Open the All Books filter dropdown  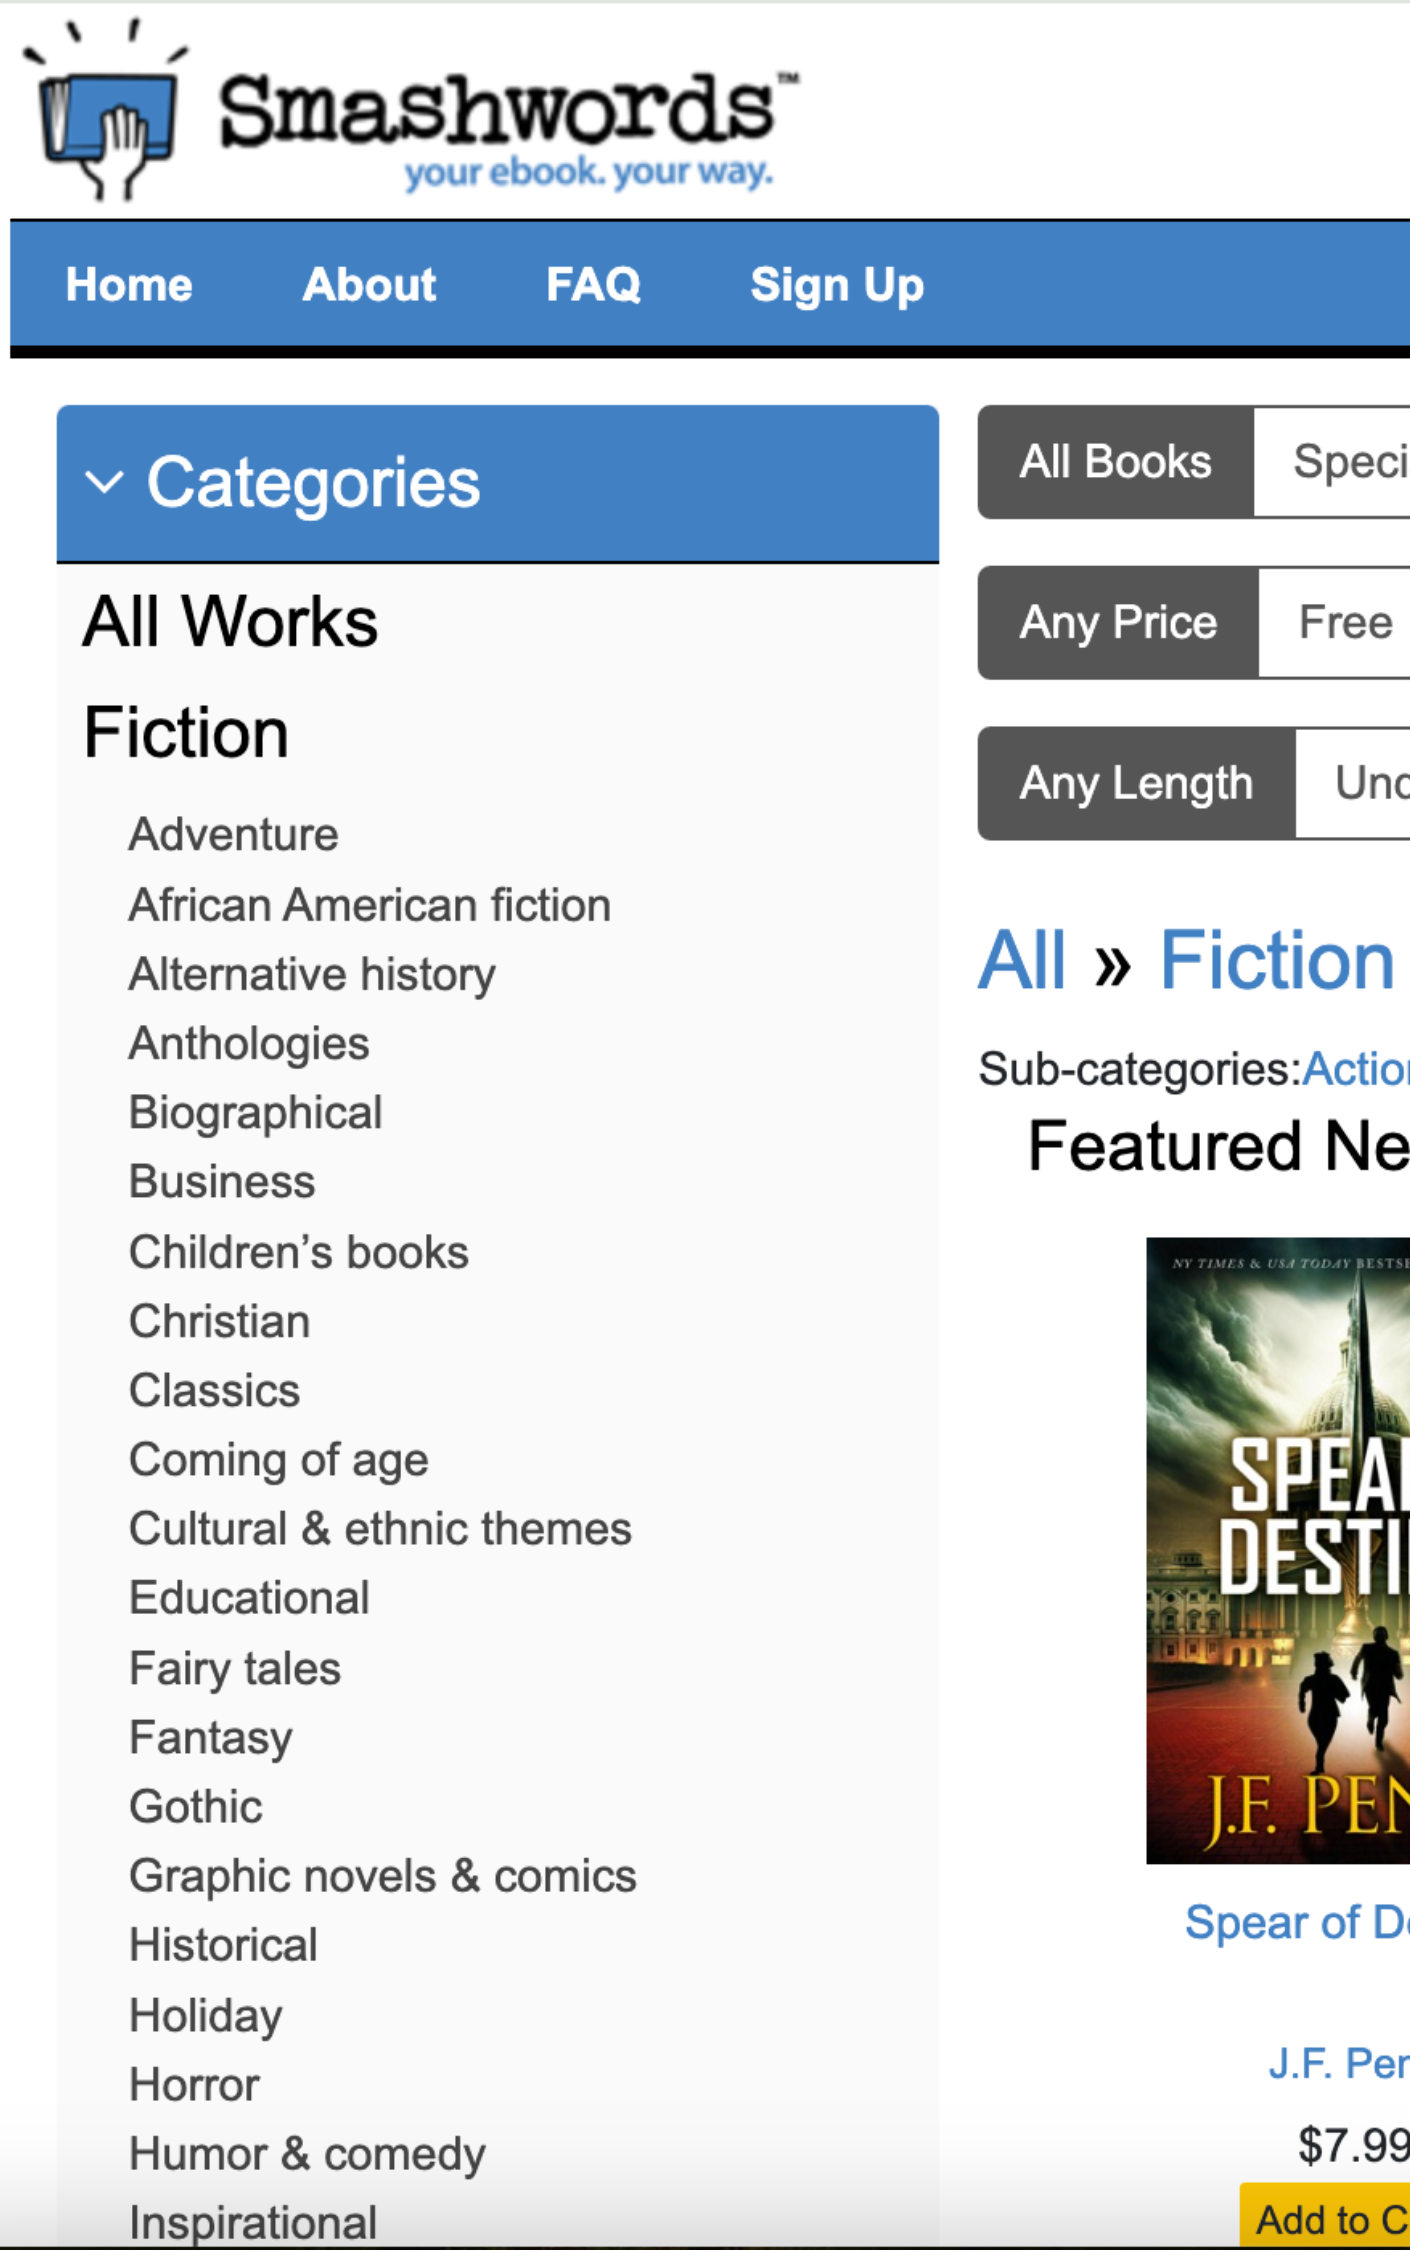coord(1114,461)
